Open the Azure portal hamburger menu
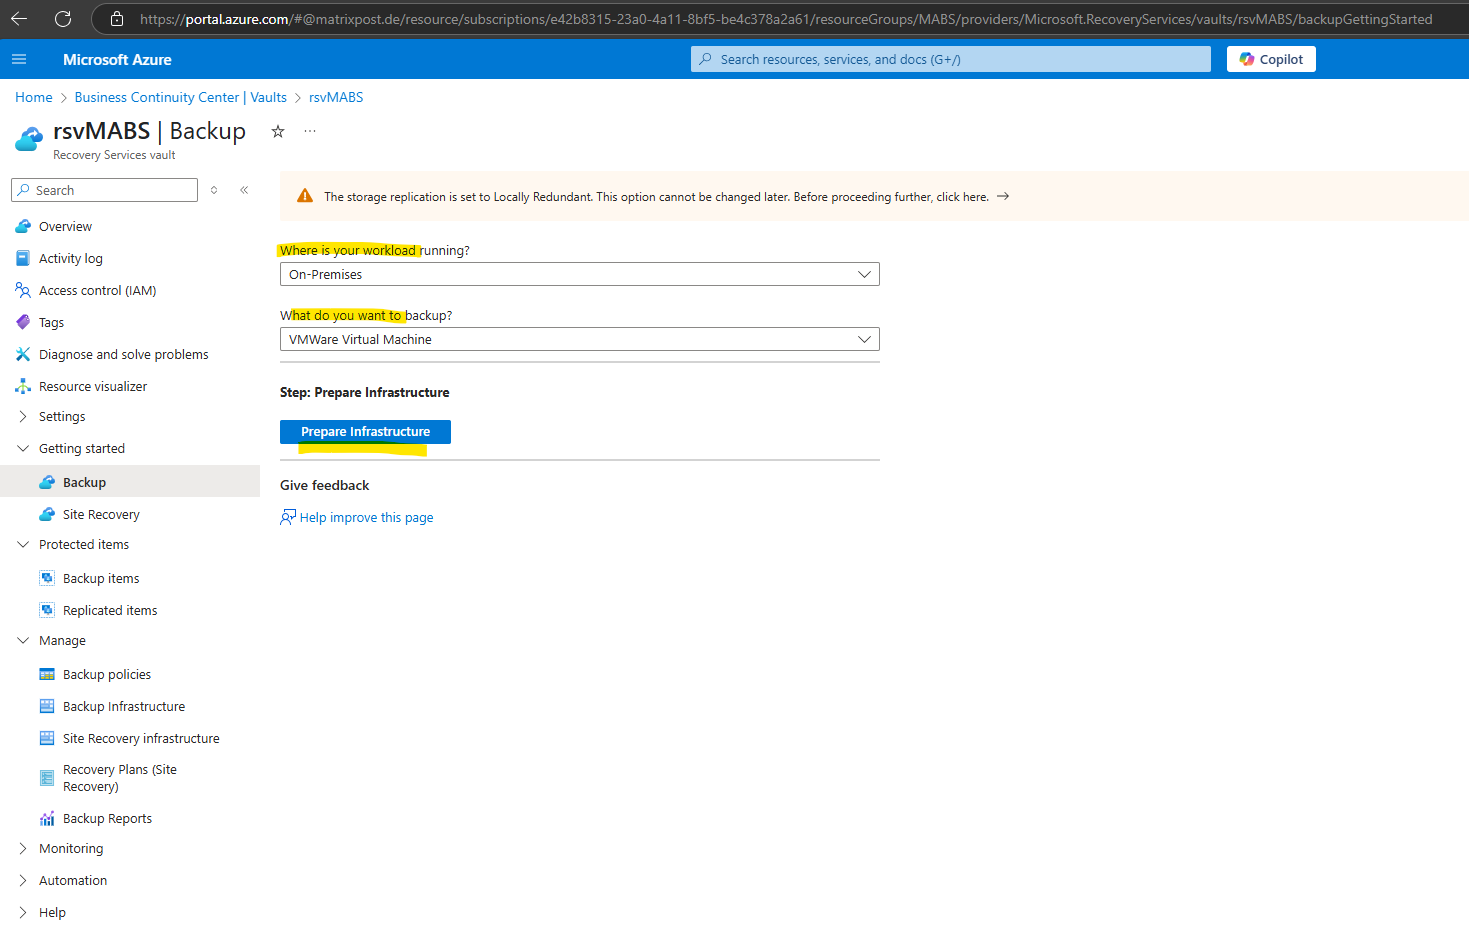 (19, 59)
